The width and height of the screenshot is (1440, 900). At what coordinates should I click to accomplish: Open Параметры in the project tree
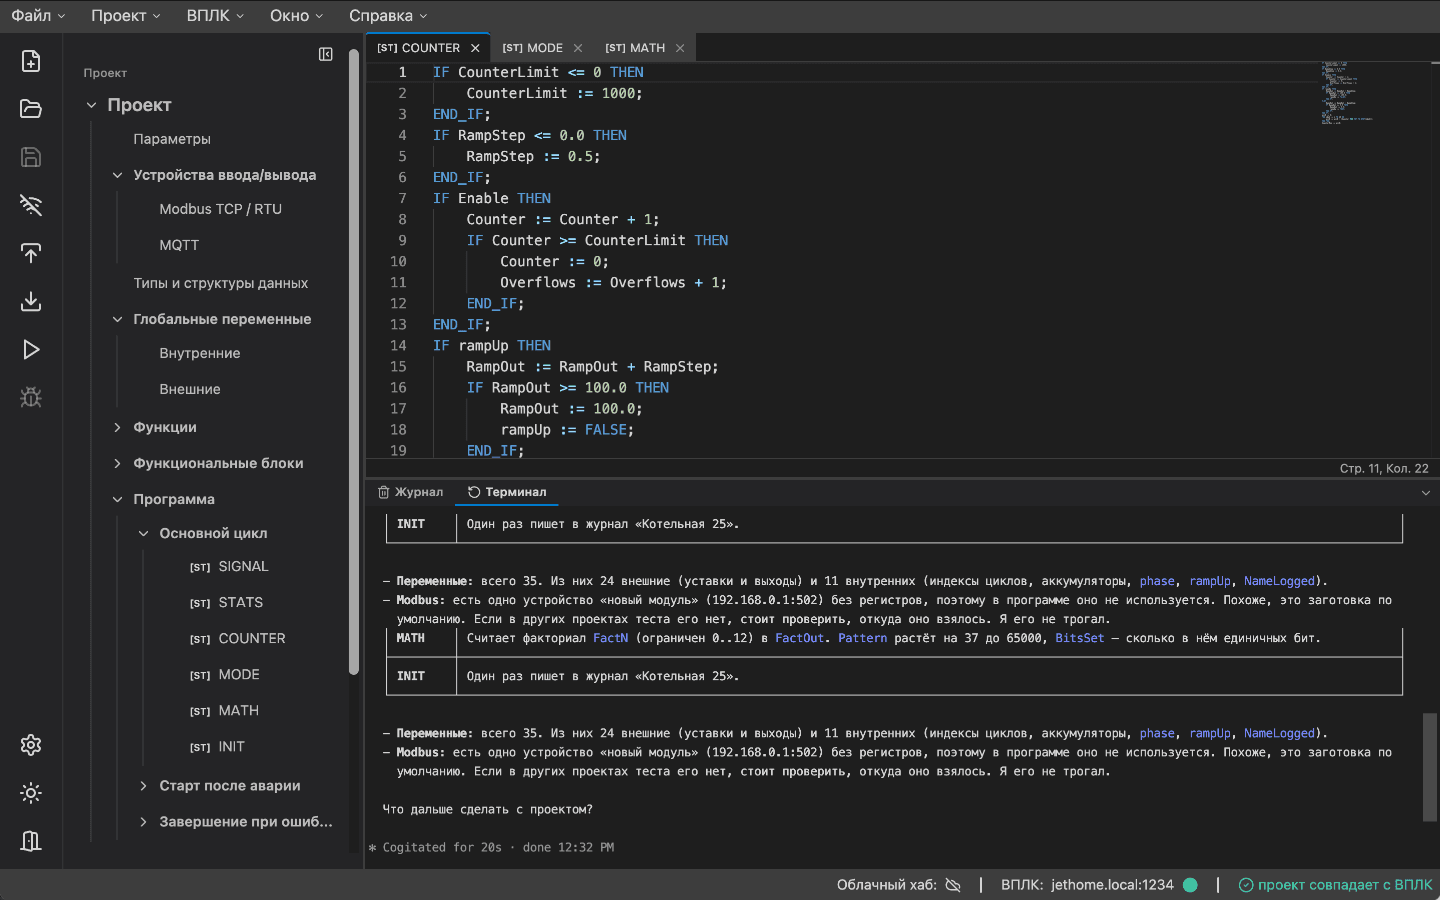(172, 139)
